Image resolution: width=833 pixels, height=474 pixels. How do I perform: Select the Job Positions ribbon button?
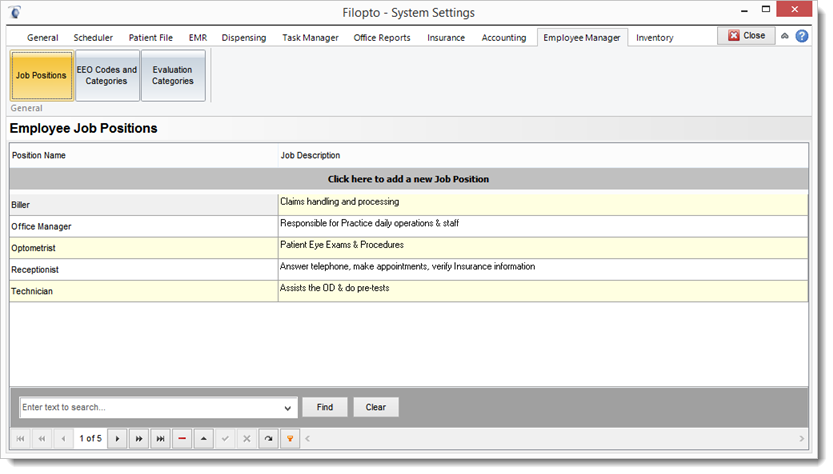click(41, 75)
